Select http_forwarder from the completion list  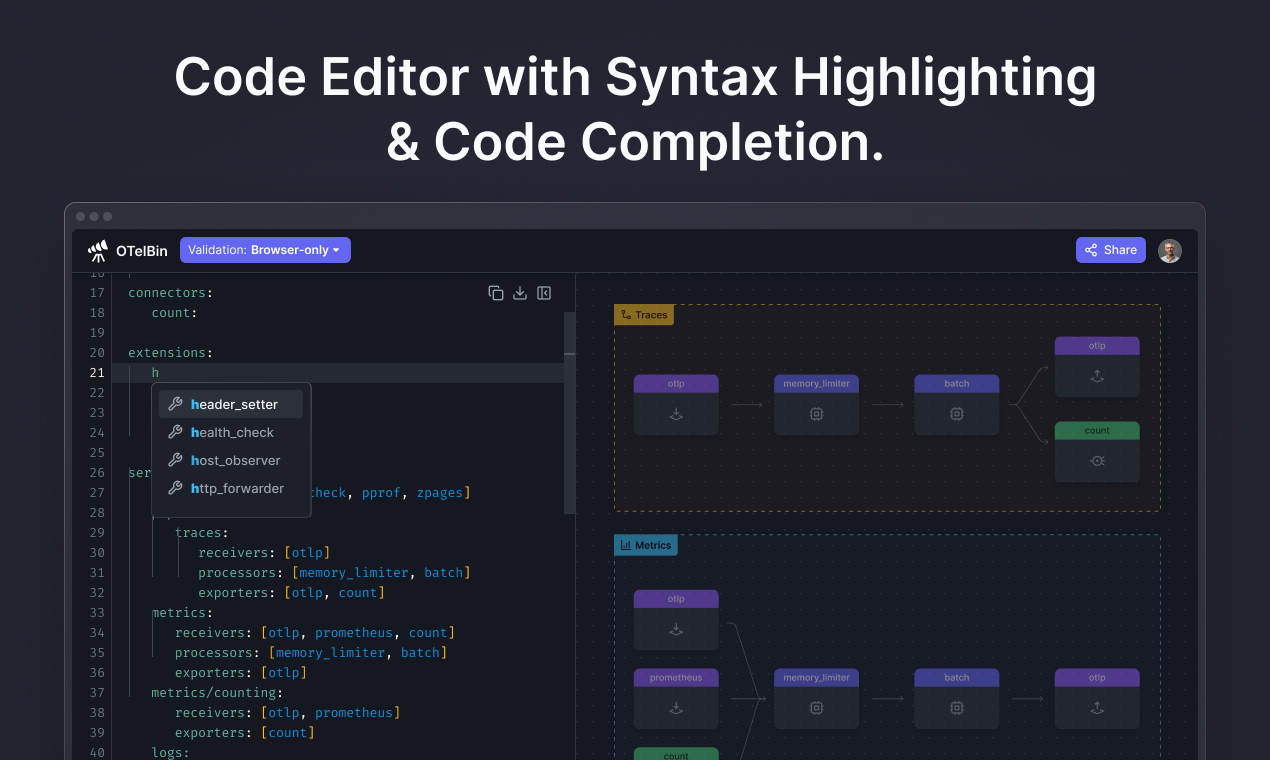(231, 488)
